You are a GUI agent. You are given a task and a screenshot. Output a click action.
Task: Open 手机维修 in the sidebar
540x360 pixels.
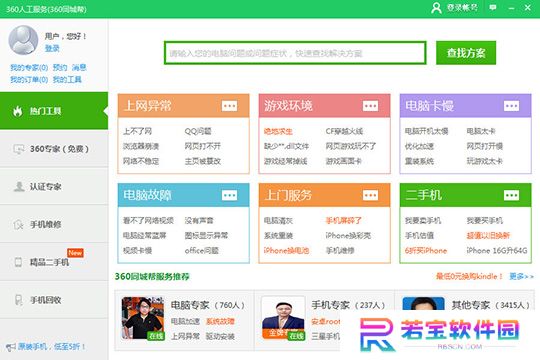54,225
